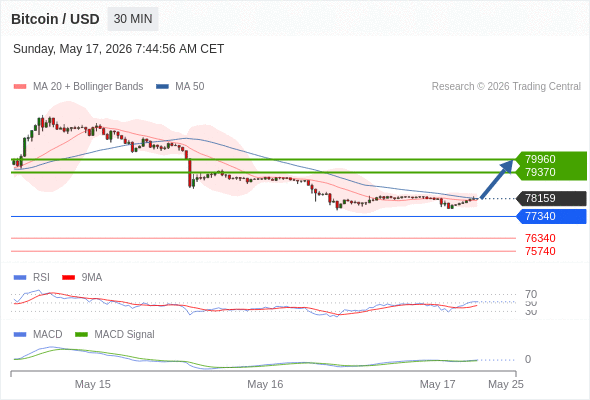Click the 75740 red support level label
Screen dimensions: 590x400
[540, 251]
